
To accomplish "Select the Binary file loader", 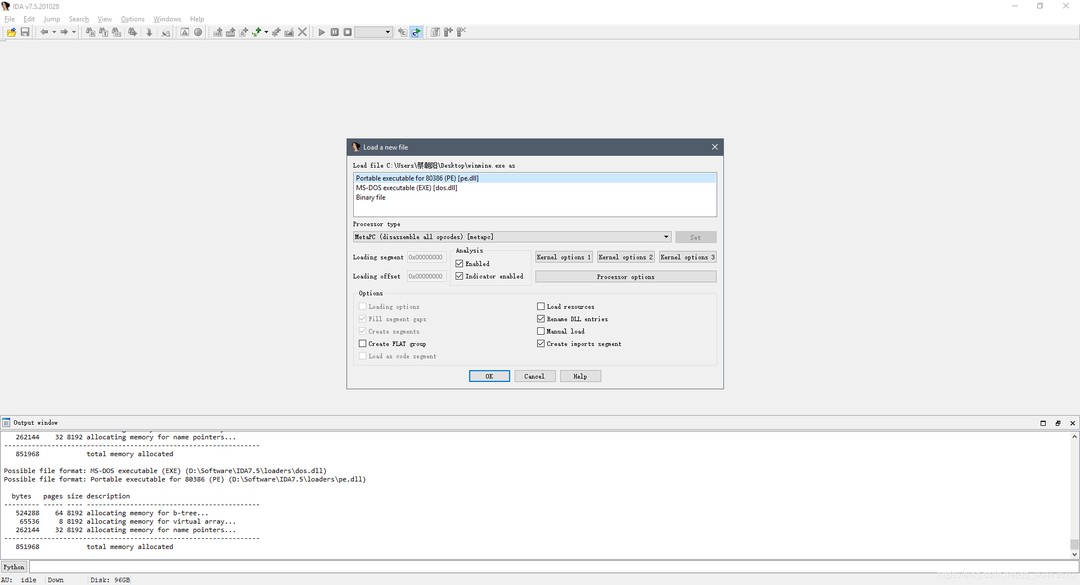I will point(534,197).
